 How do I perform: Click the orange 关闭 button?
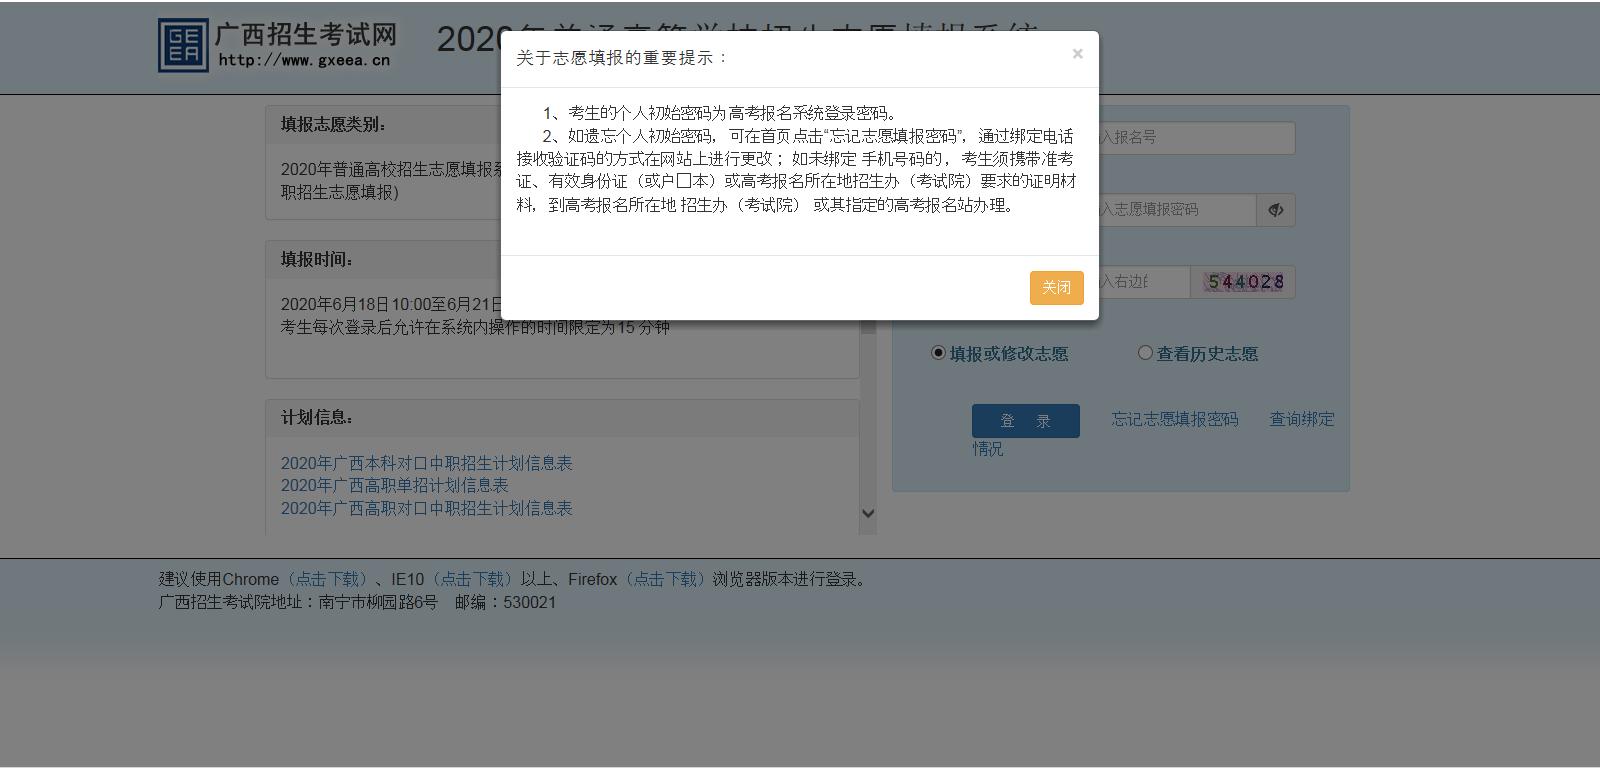1056,288
